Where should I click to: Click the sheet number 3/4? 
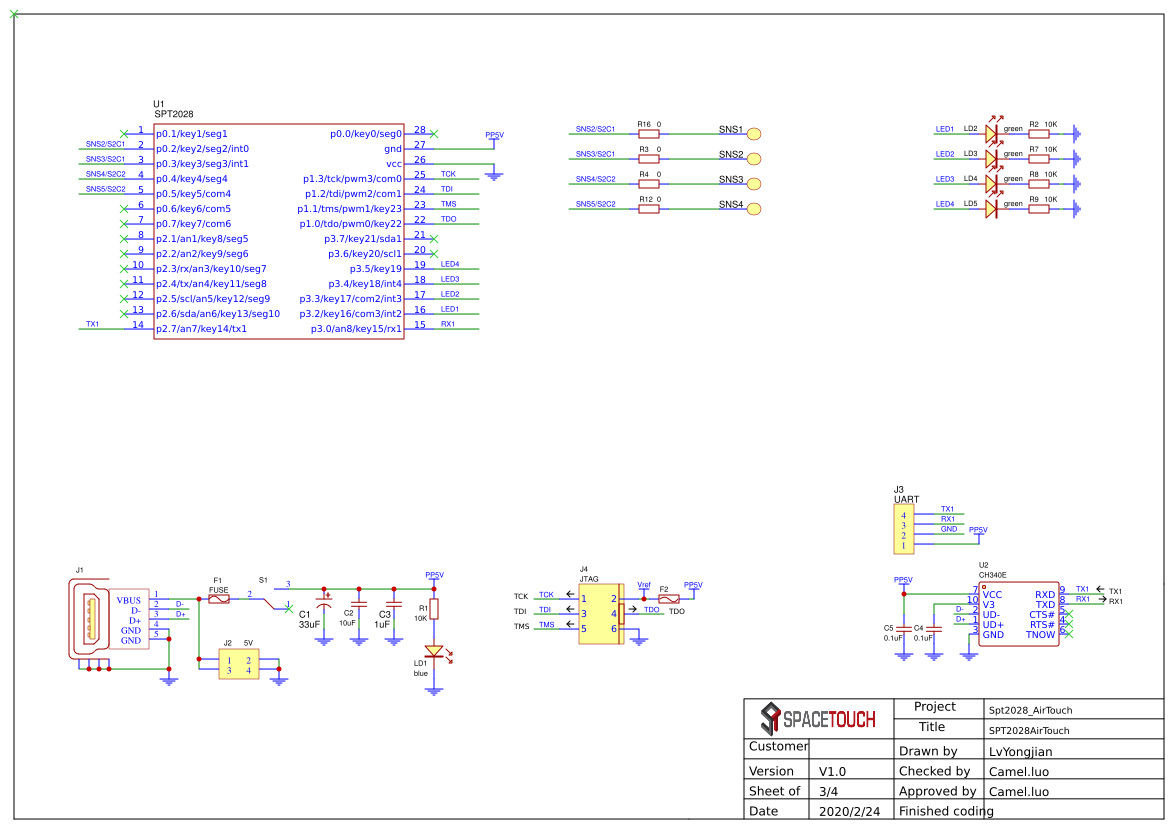[x=828, y=791]
